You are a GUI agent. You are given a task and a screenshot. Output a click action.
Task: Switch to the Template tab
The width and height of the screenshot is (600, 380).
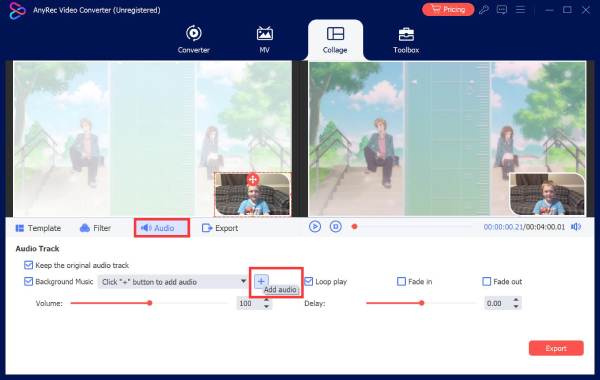point(38,228)
